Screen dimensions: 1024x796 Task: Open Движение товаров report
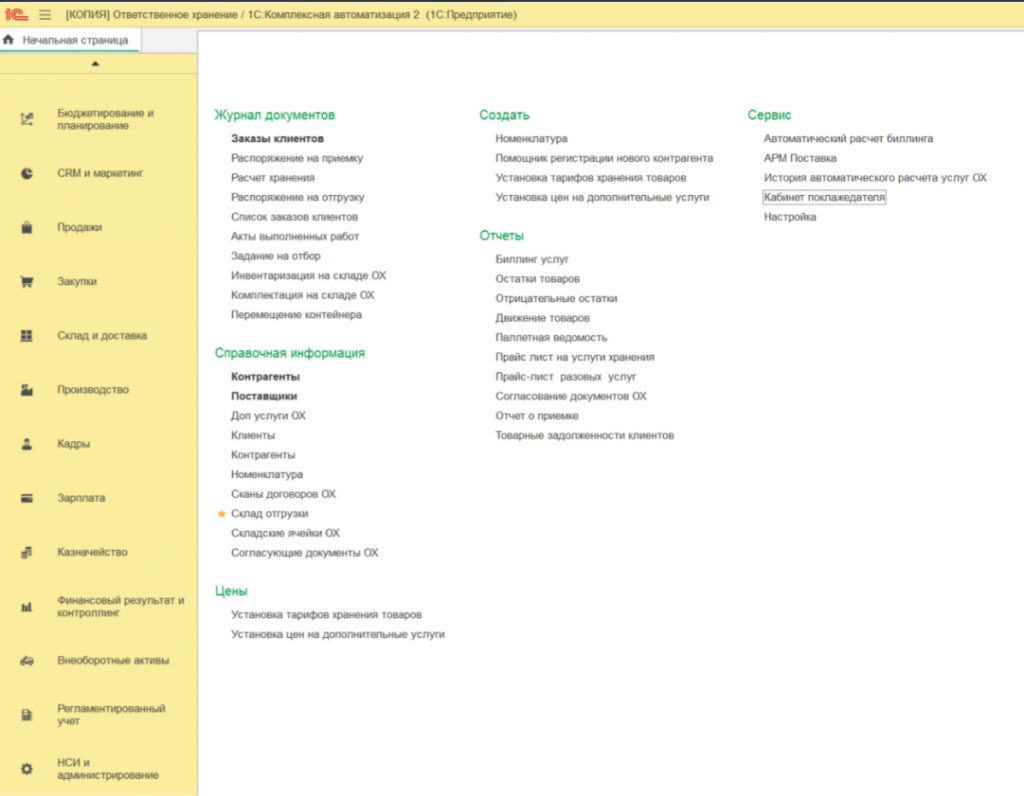click(x=543, y=319)
